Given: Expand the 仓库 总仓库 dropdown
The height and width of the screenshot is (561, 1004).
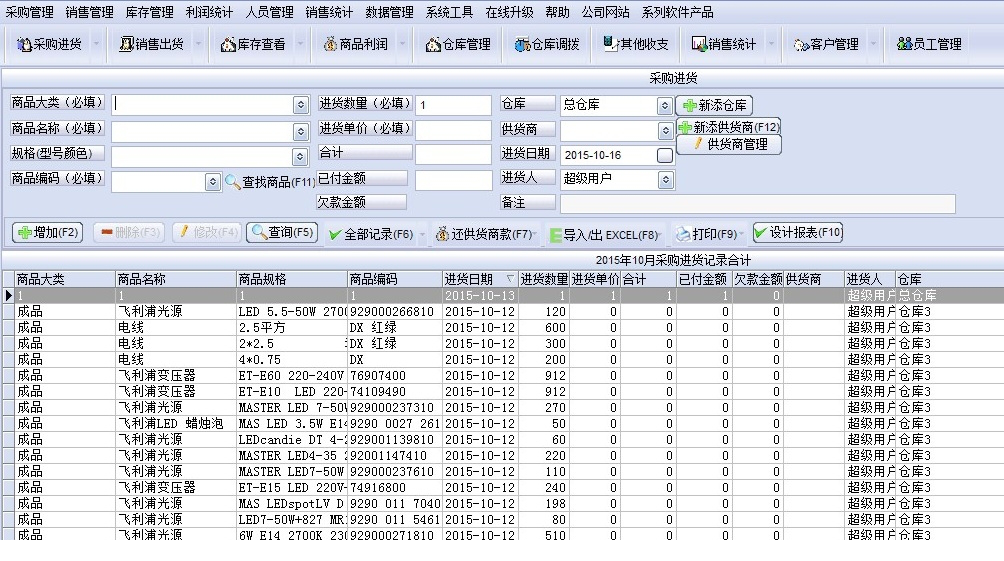Looking at the screenshot, I should coord(665,105).
